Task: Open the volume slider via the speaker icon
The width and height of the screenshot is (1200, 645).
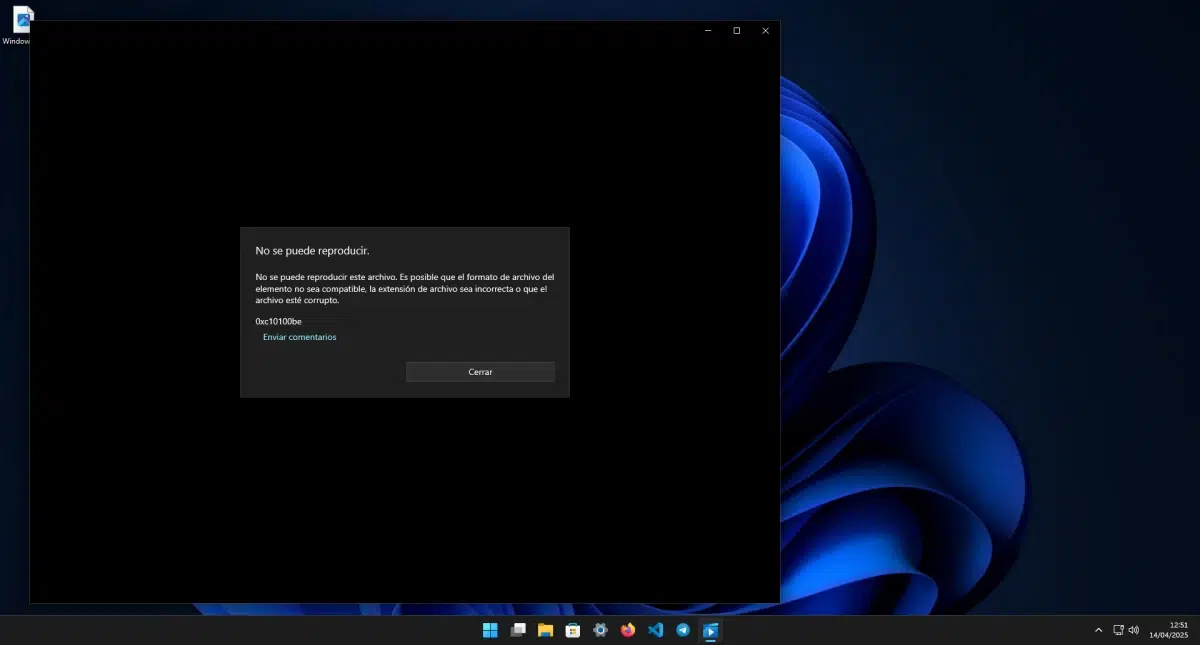Action: 1133,629
